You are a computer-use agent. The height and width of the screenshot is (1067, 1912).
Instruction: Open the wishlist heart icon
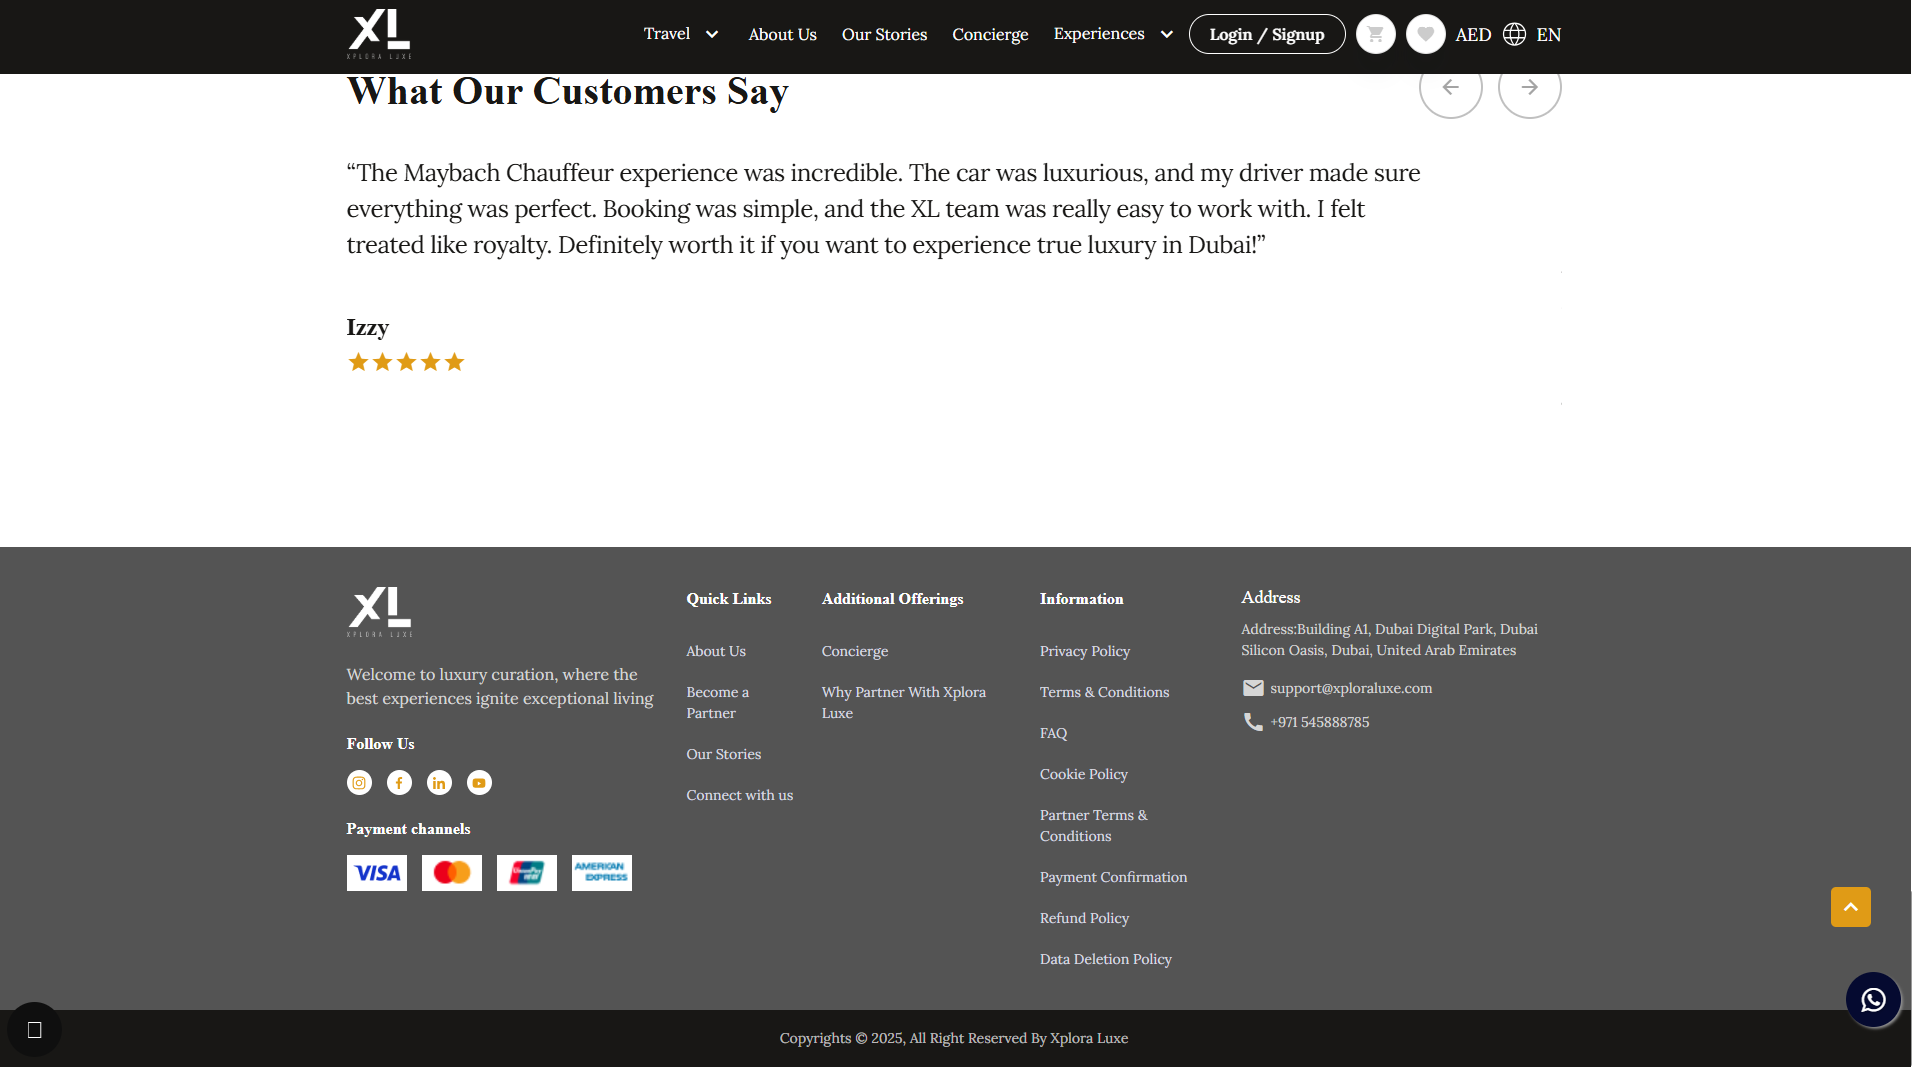point(1425,34)
